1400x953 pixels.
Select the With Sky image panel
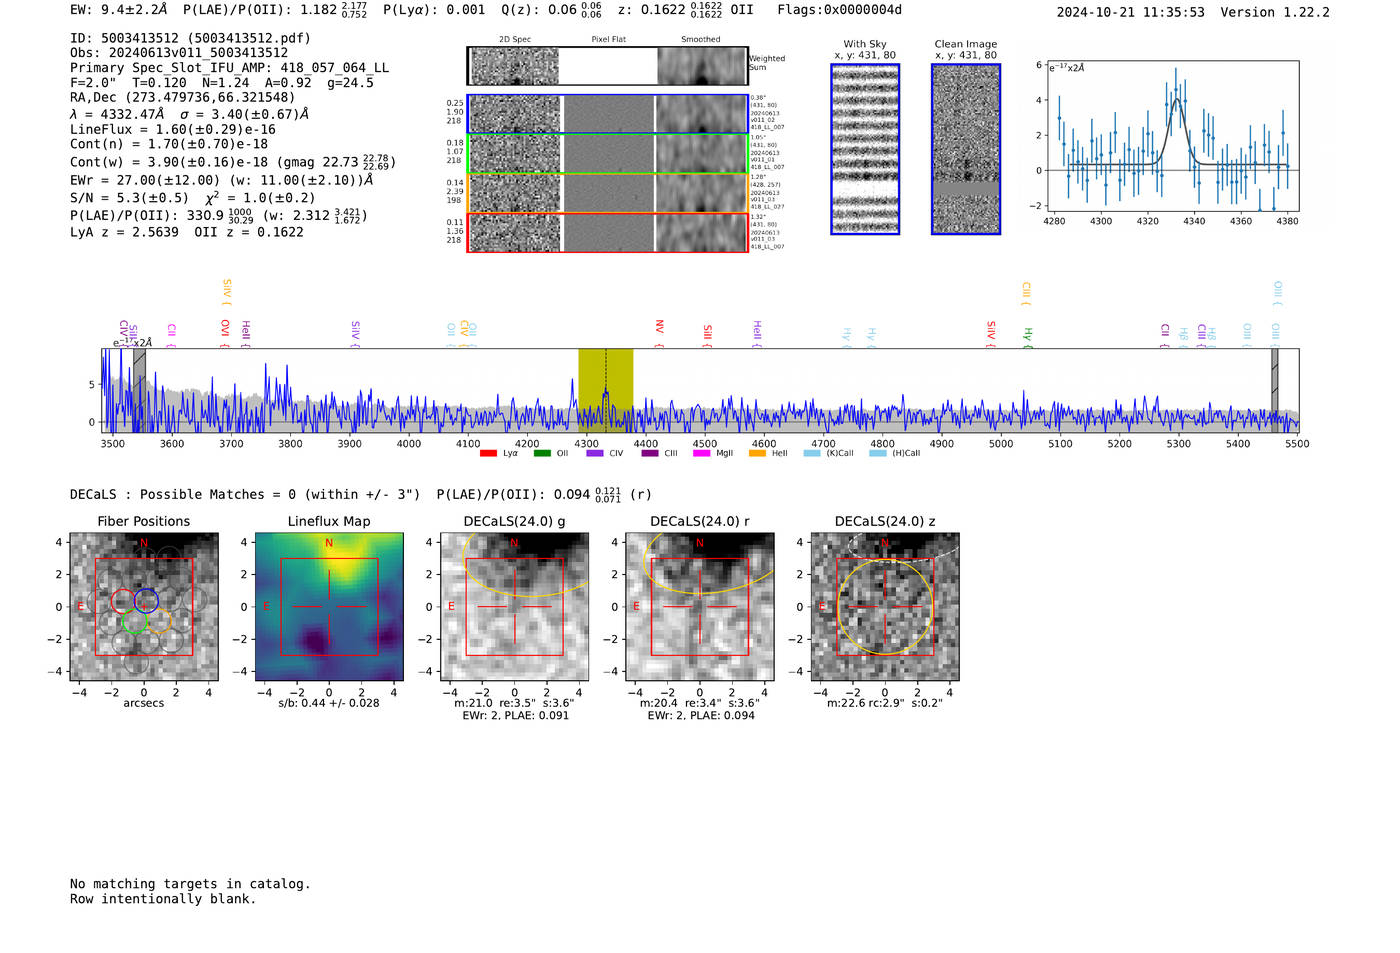(x=865, y=149)
